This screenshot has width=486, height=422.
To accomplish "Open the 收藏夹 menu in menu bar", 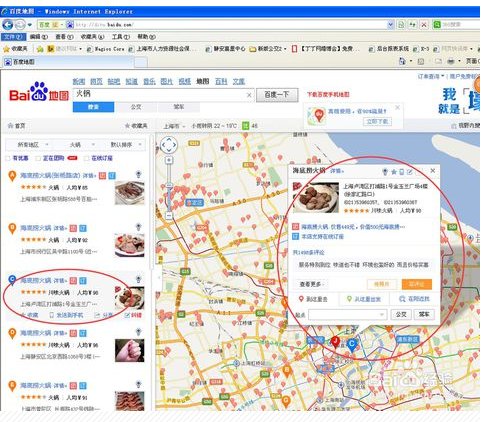I will (x=92, y=37).
